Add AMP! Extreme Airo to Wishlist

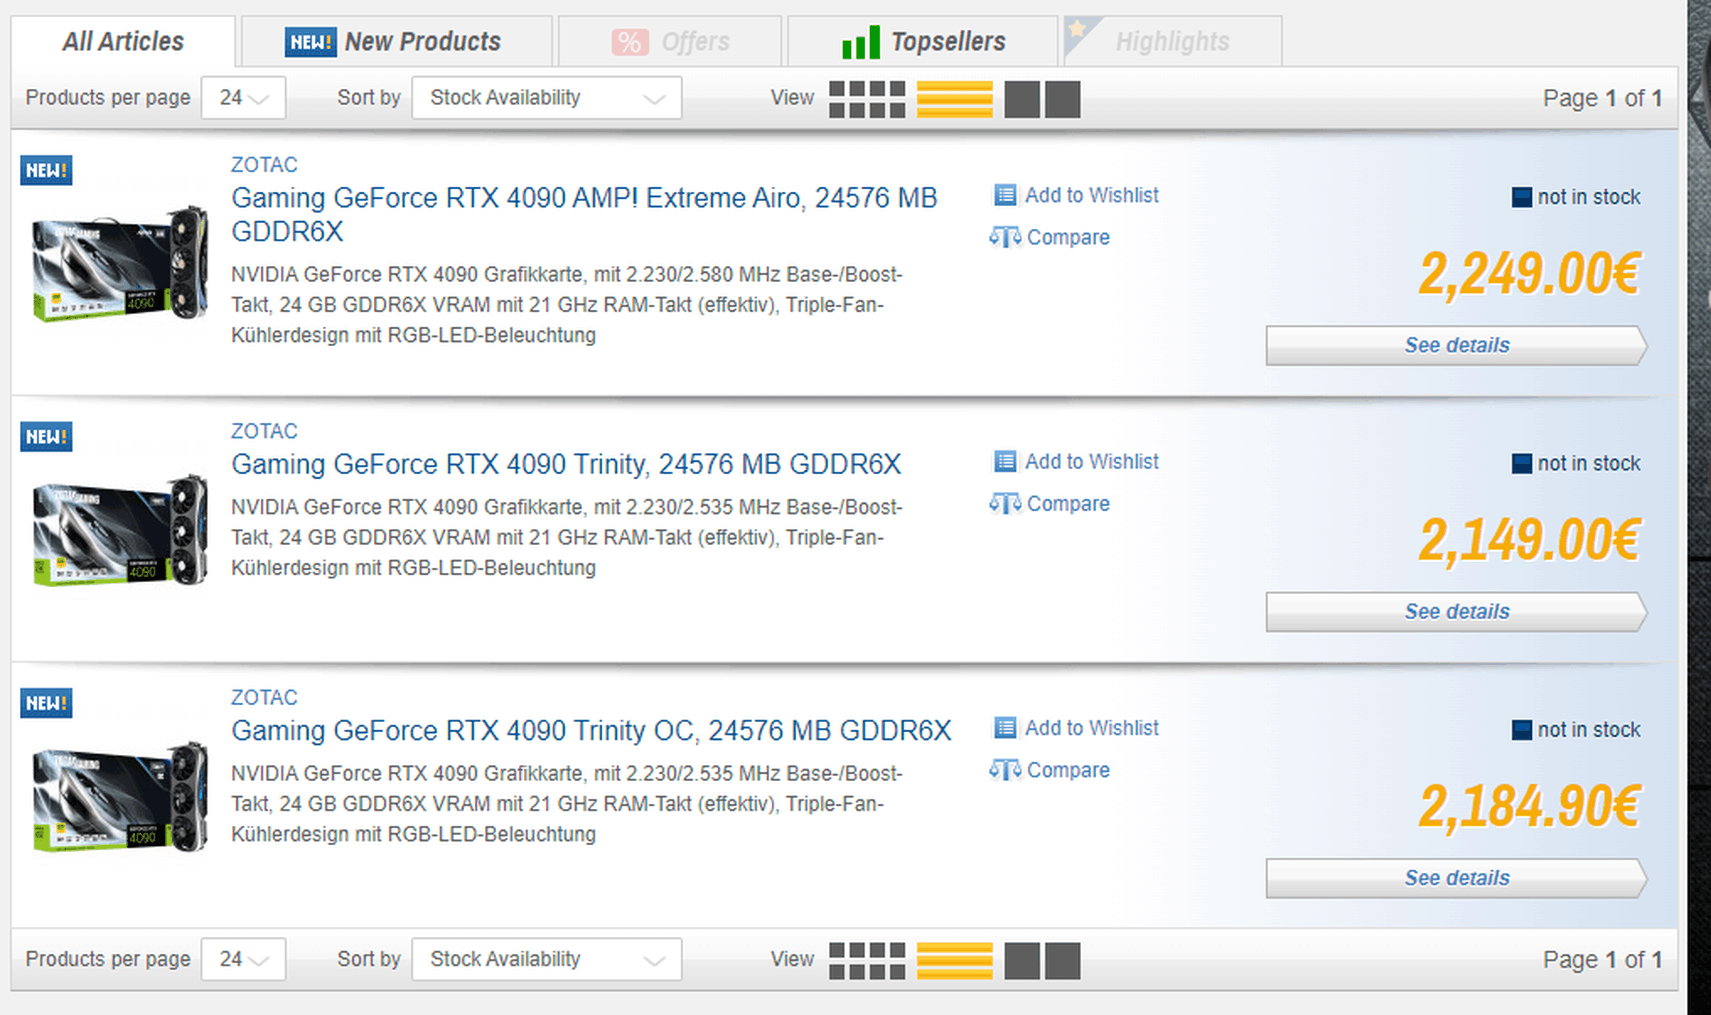1092,195
